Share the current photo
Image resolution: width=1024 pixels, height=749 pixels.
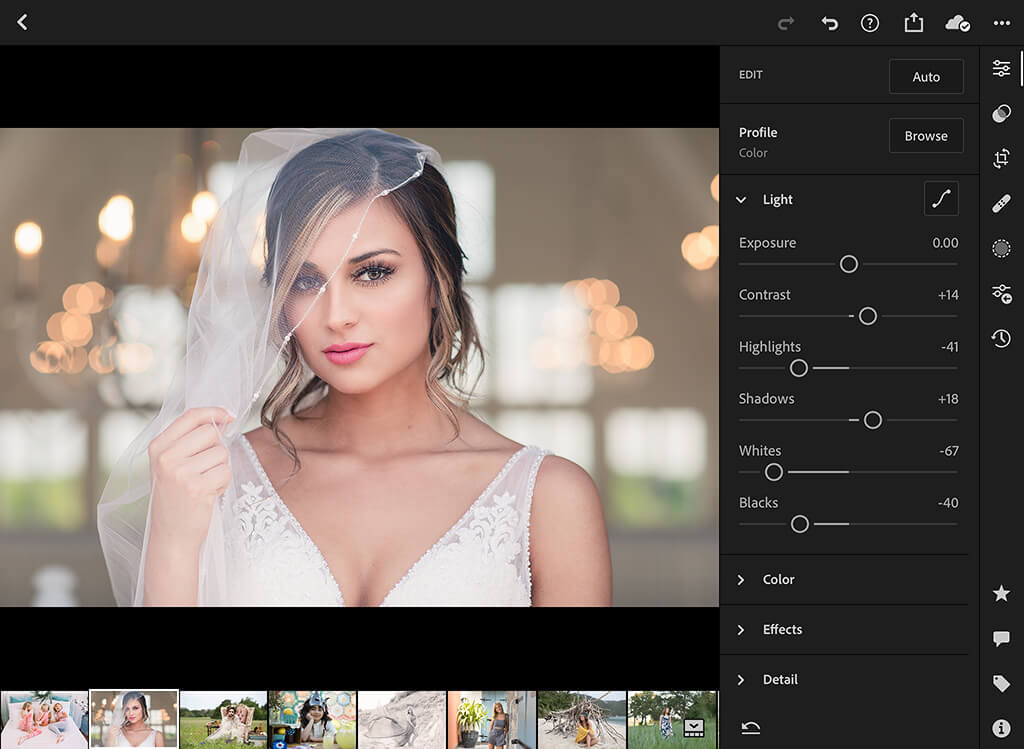(913, 23)
